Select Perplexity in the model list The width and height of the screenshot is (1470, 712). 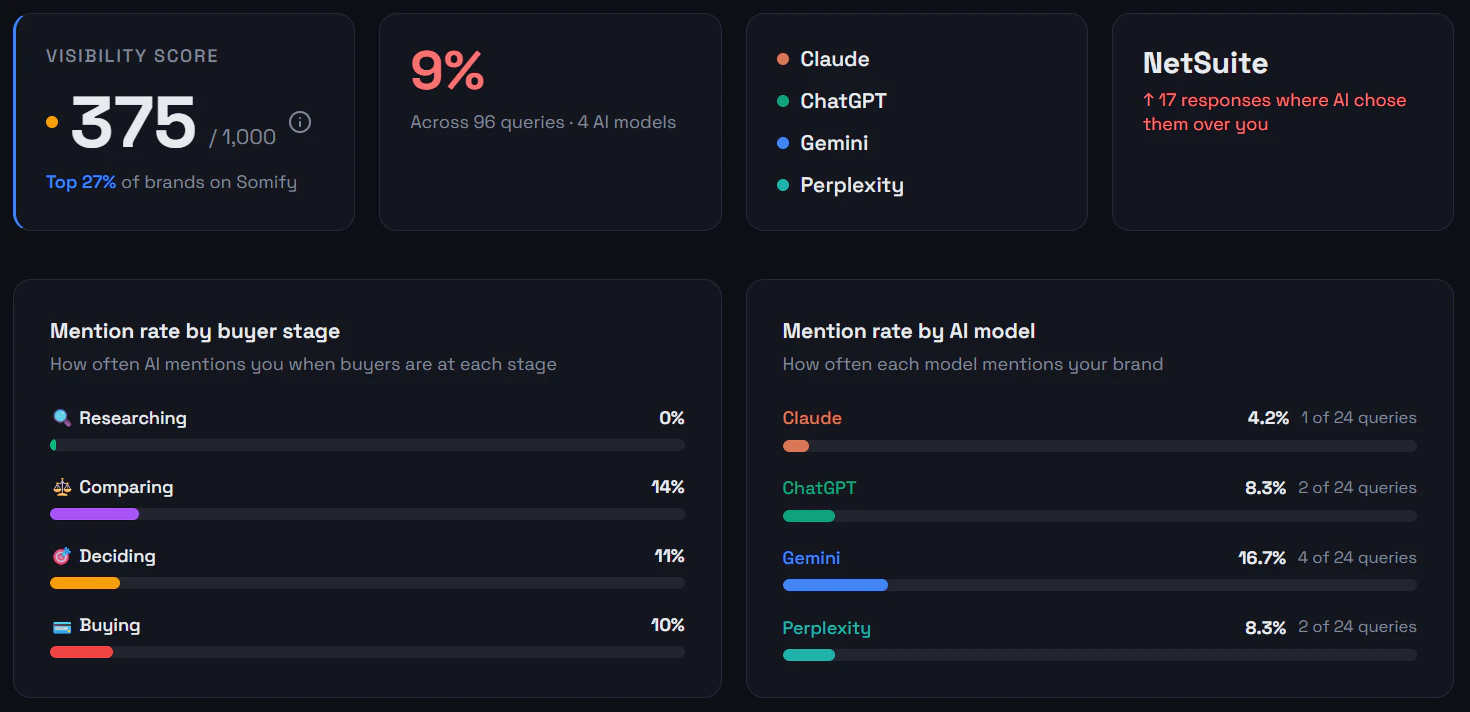click(x=851, y=185)
